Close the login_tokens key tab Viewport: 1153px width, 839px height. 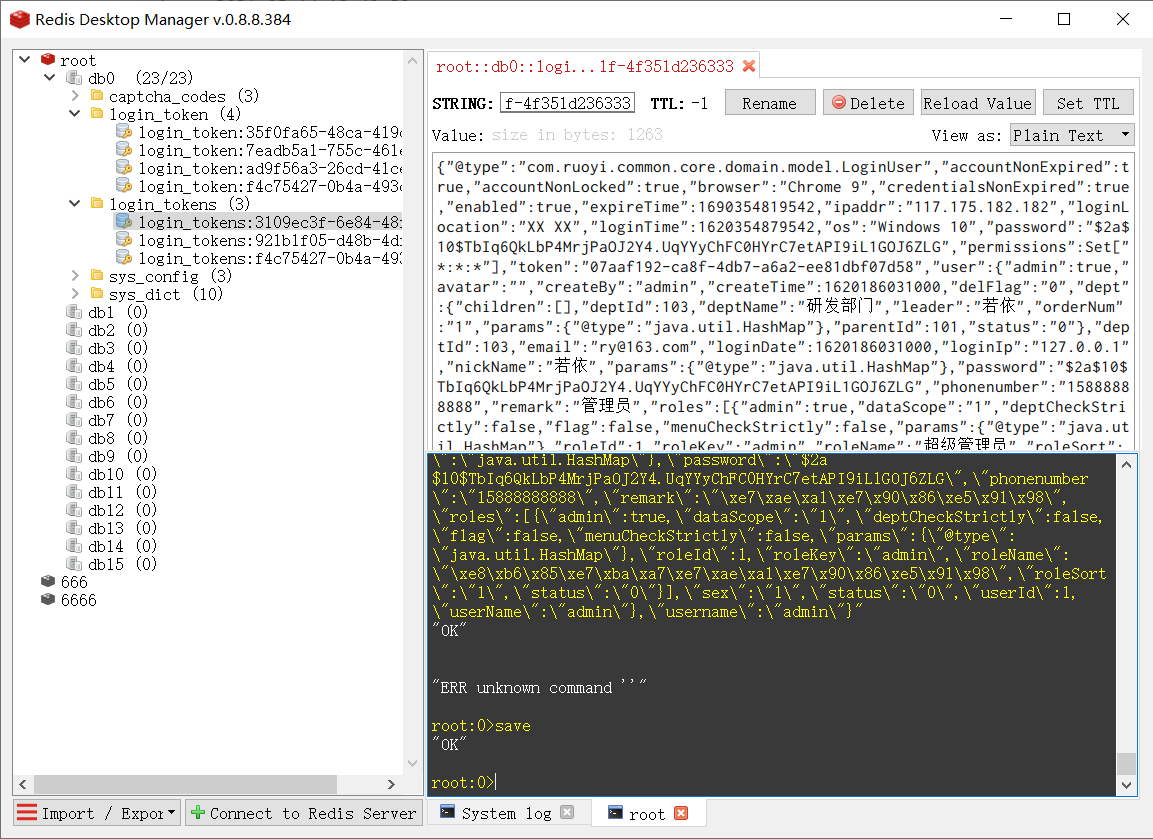(749, 66)
